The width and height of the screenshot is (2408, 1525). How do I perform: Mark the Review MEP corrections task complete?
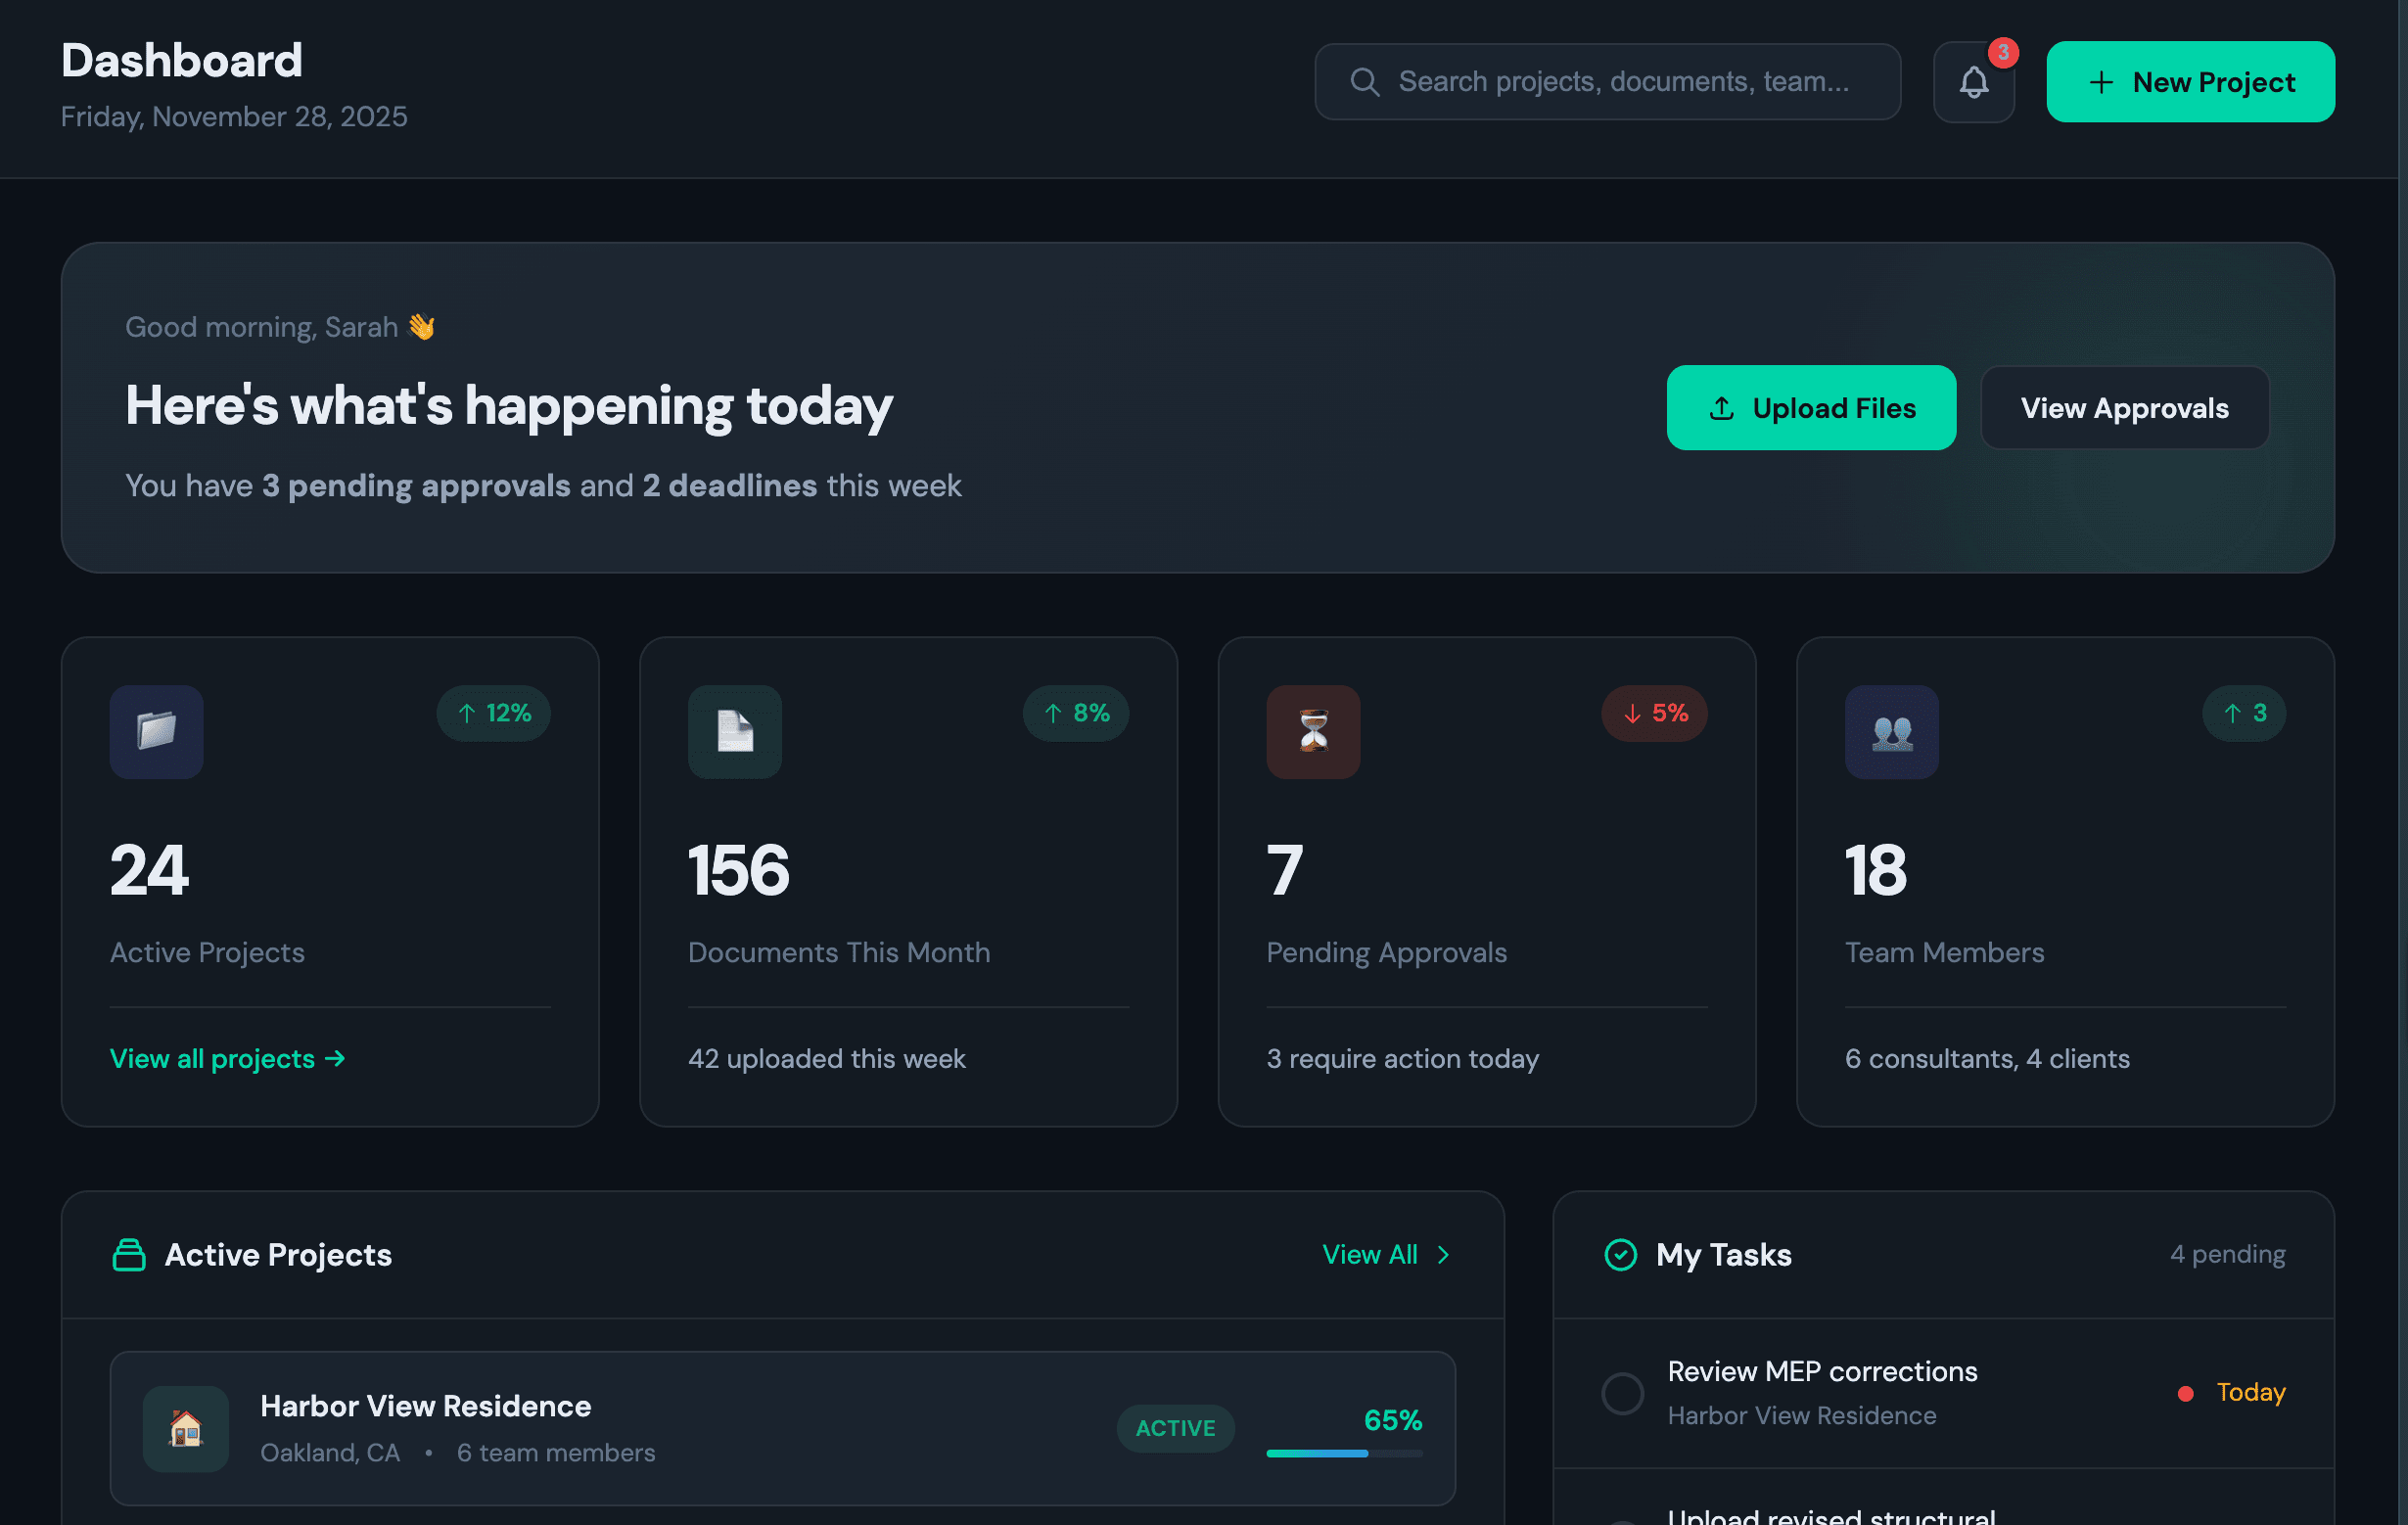(1622, 1392)
